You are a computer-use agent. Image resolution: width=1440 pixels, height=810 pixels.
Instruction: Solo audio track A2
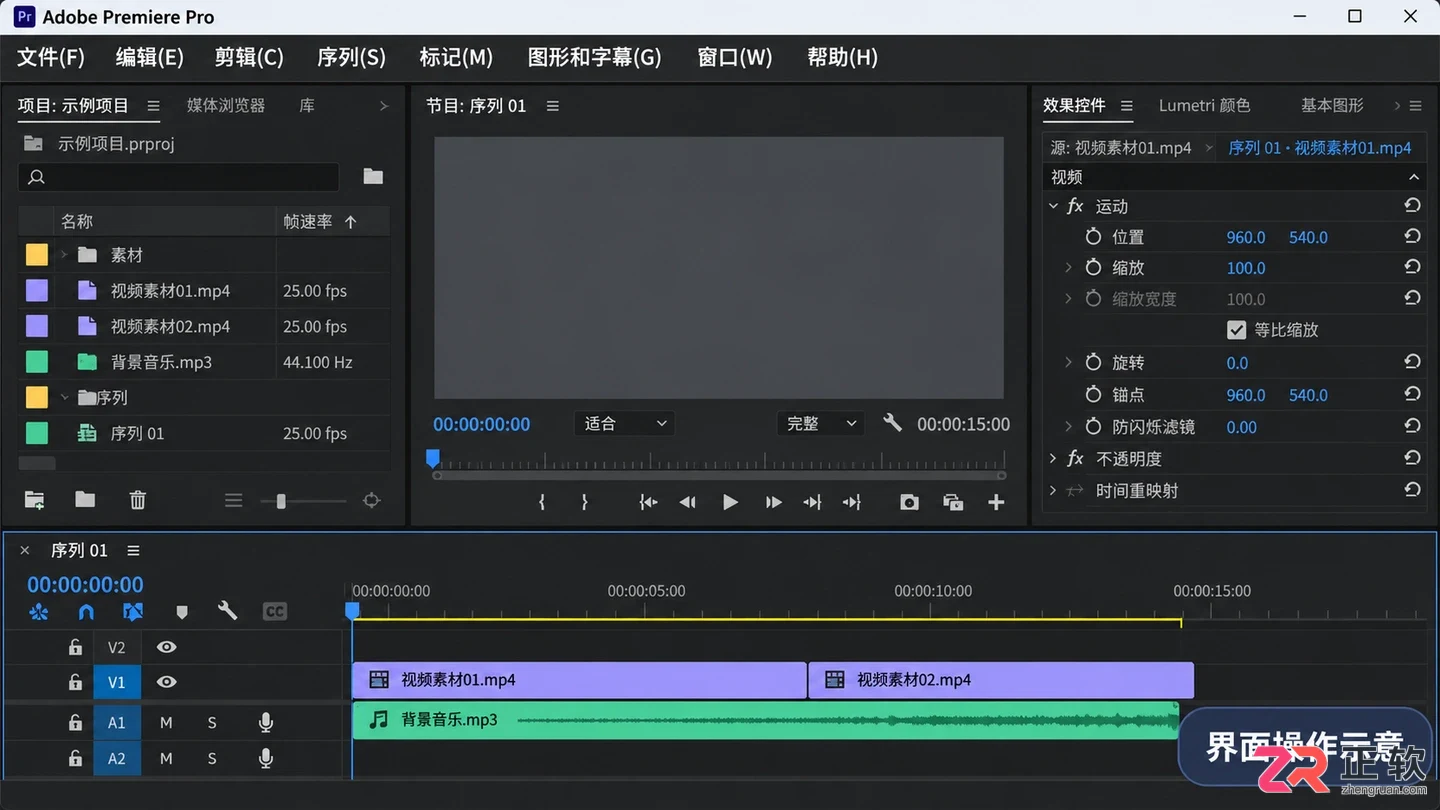tap(212, 759)
